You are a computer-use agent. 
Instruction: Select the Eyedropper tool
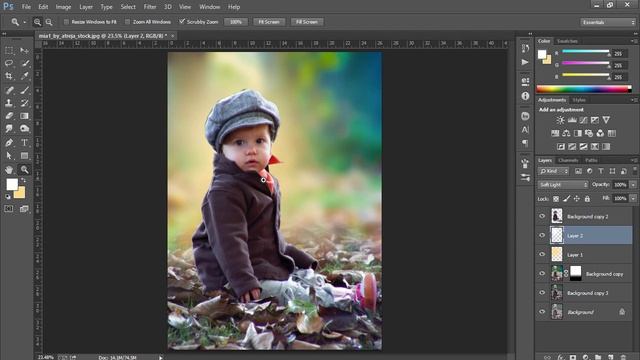[24, 76]
